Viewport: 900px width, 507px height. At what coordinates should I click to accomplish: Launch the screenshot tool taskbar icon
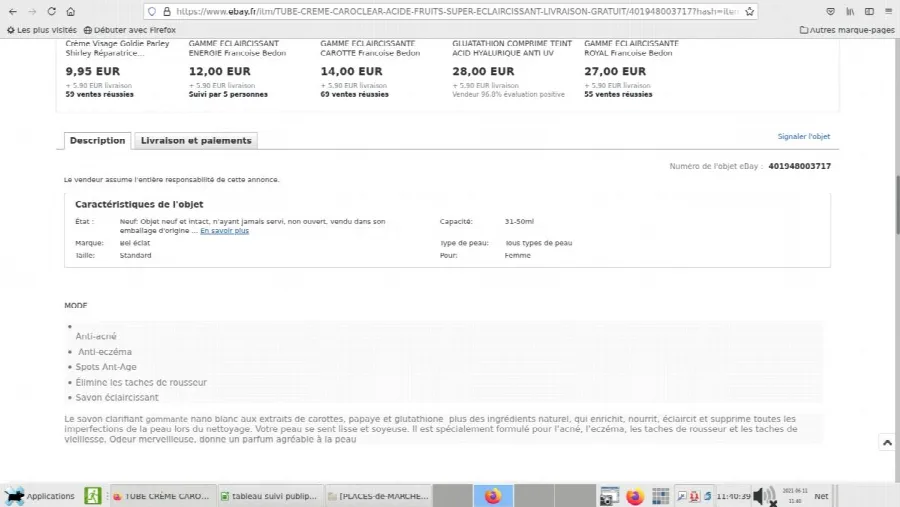coord(609,496)
